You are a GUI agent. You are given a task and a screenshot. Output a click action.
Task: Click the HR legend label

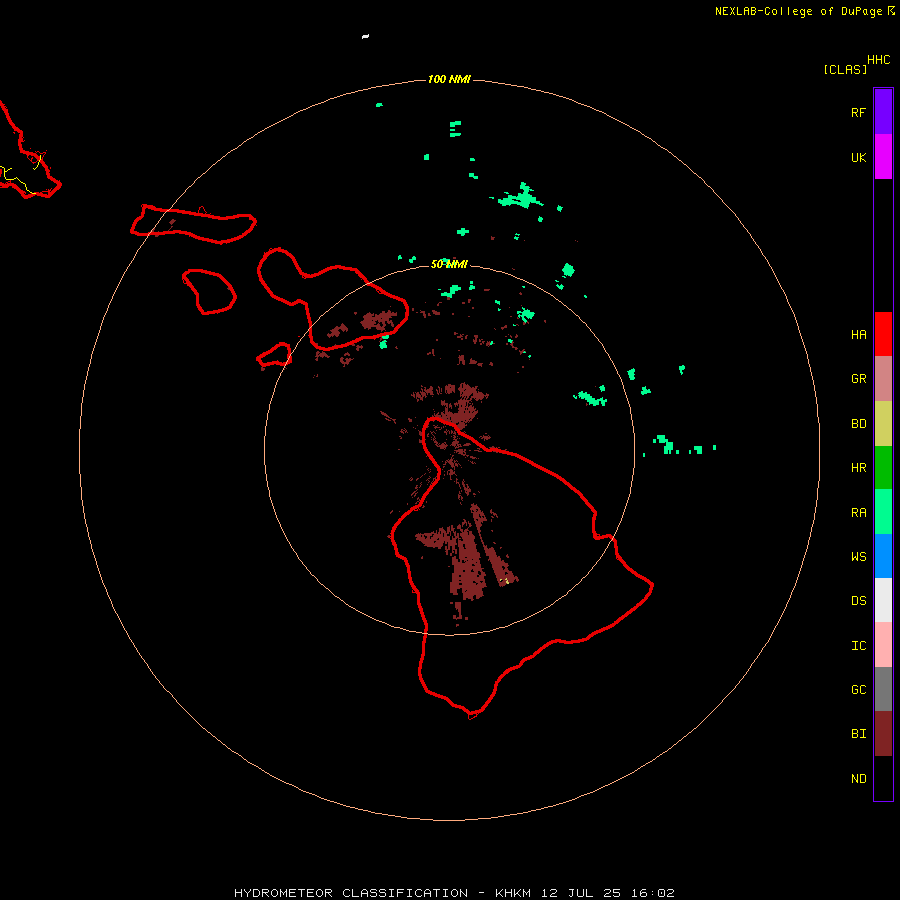click(858, 468)
